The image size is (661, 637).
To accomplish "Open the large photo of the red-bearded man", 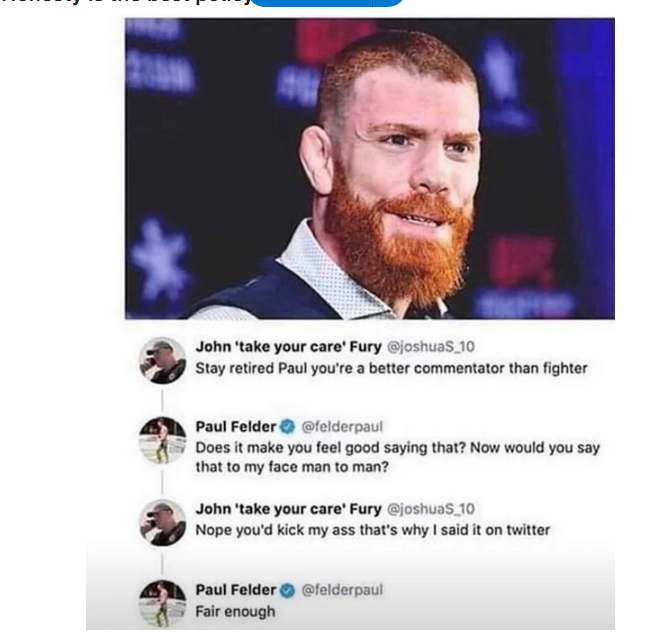I will tap(369, 169).
